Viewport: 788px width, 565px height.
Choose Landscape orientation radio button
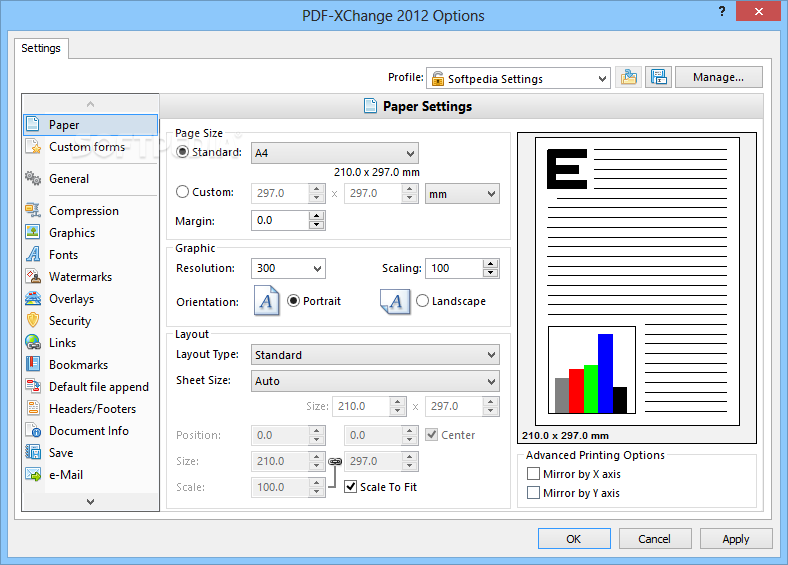pos(422,301)
